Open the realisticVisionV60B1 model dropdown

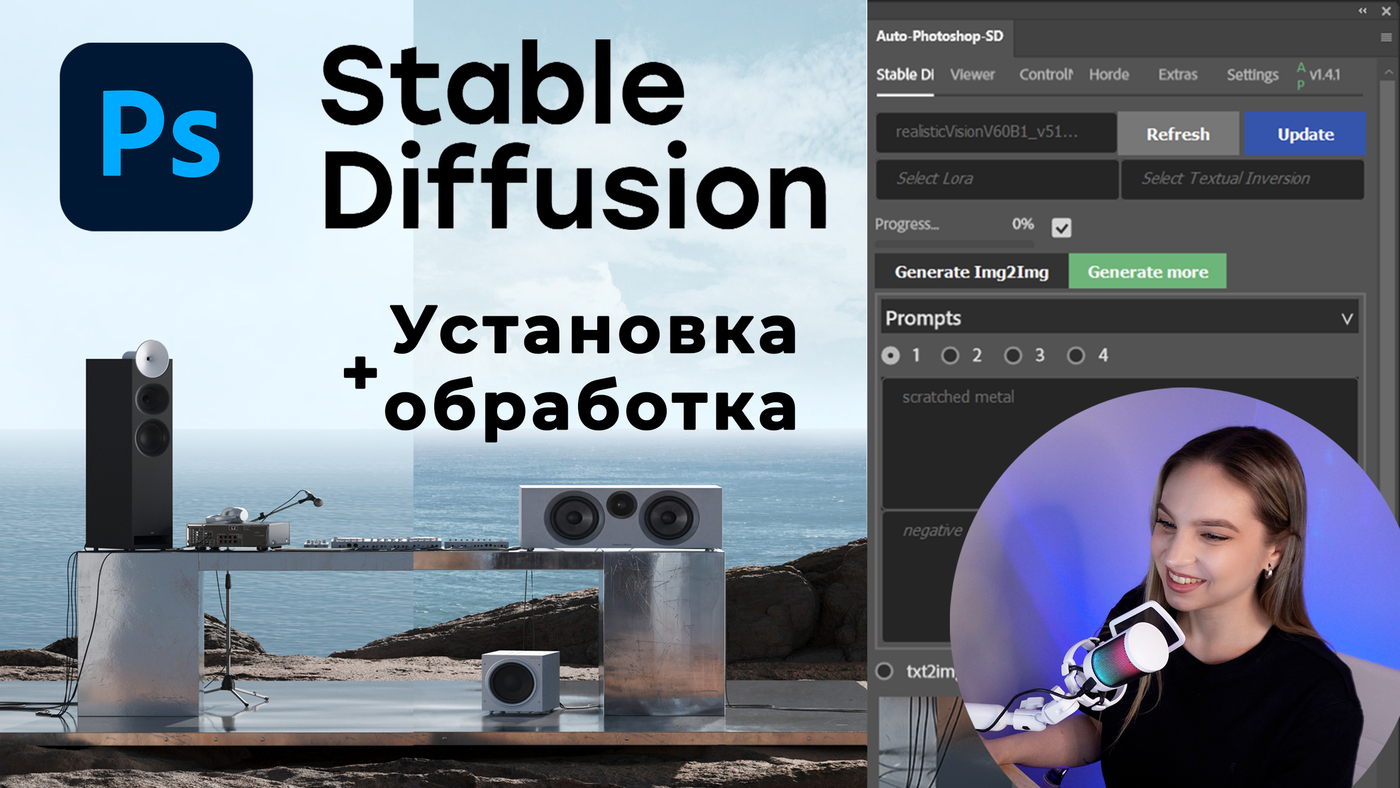click(x=996, y=133)
